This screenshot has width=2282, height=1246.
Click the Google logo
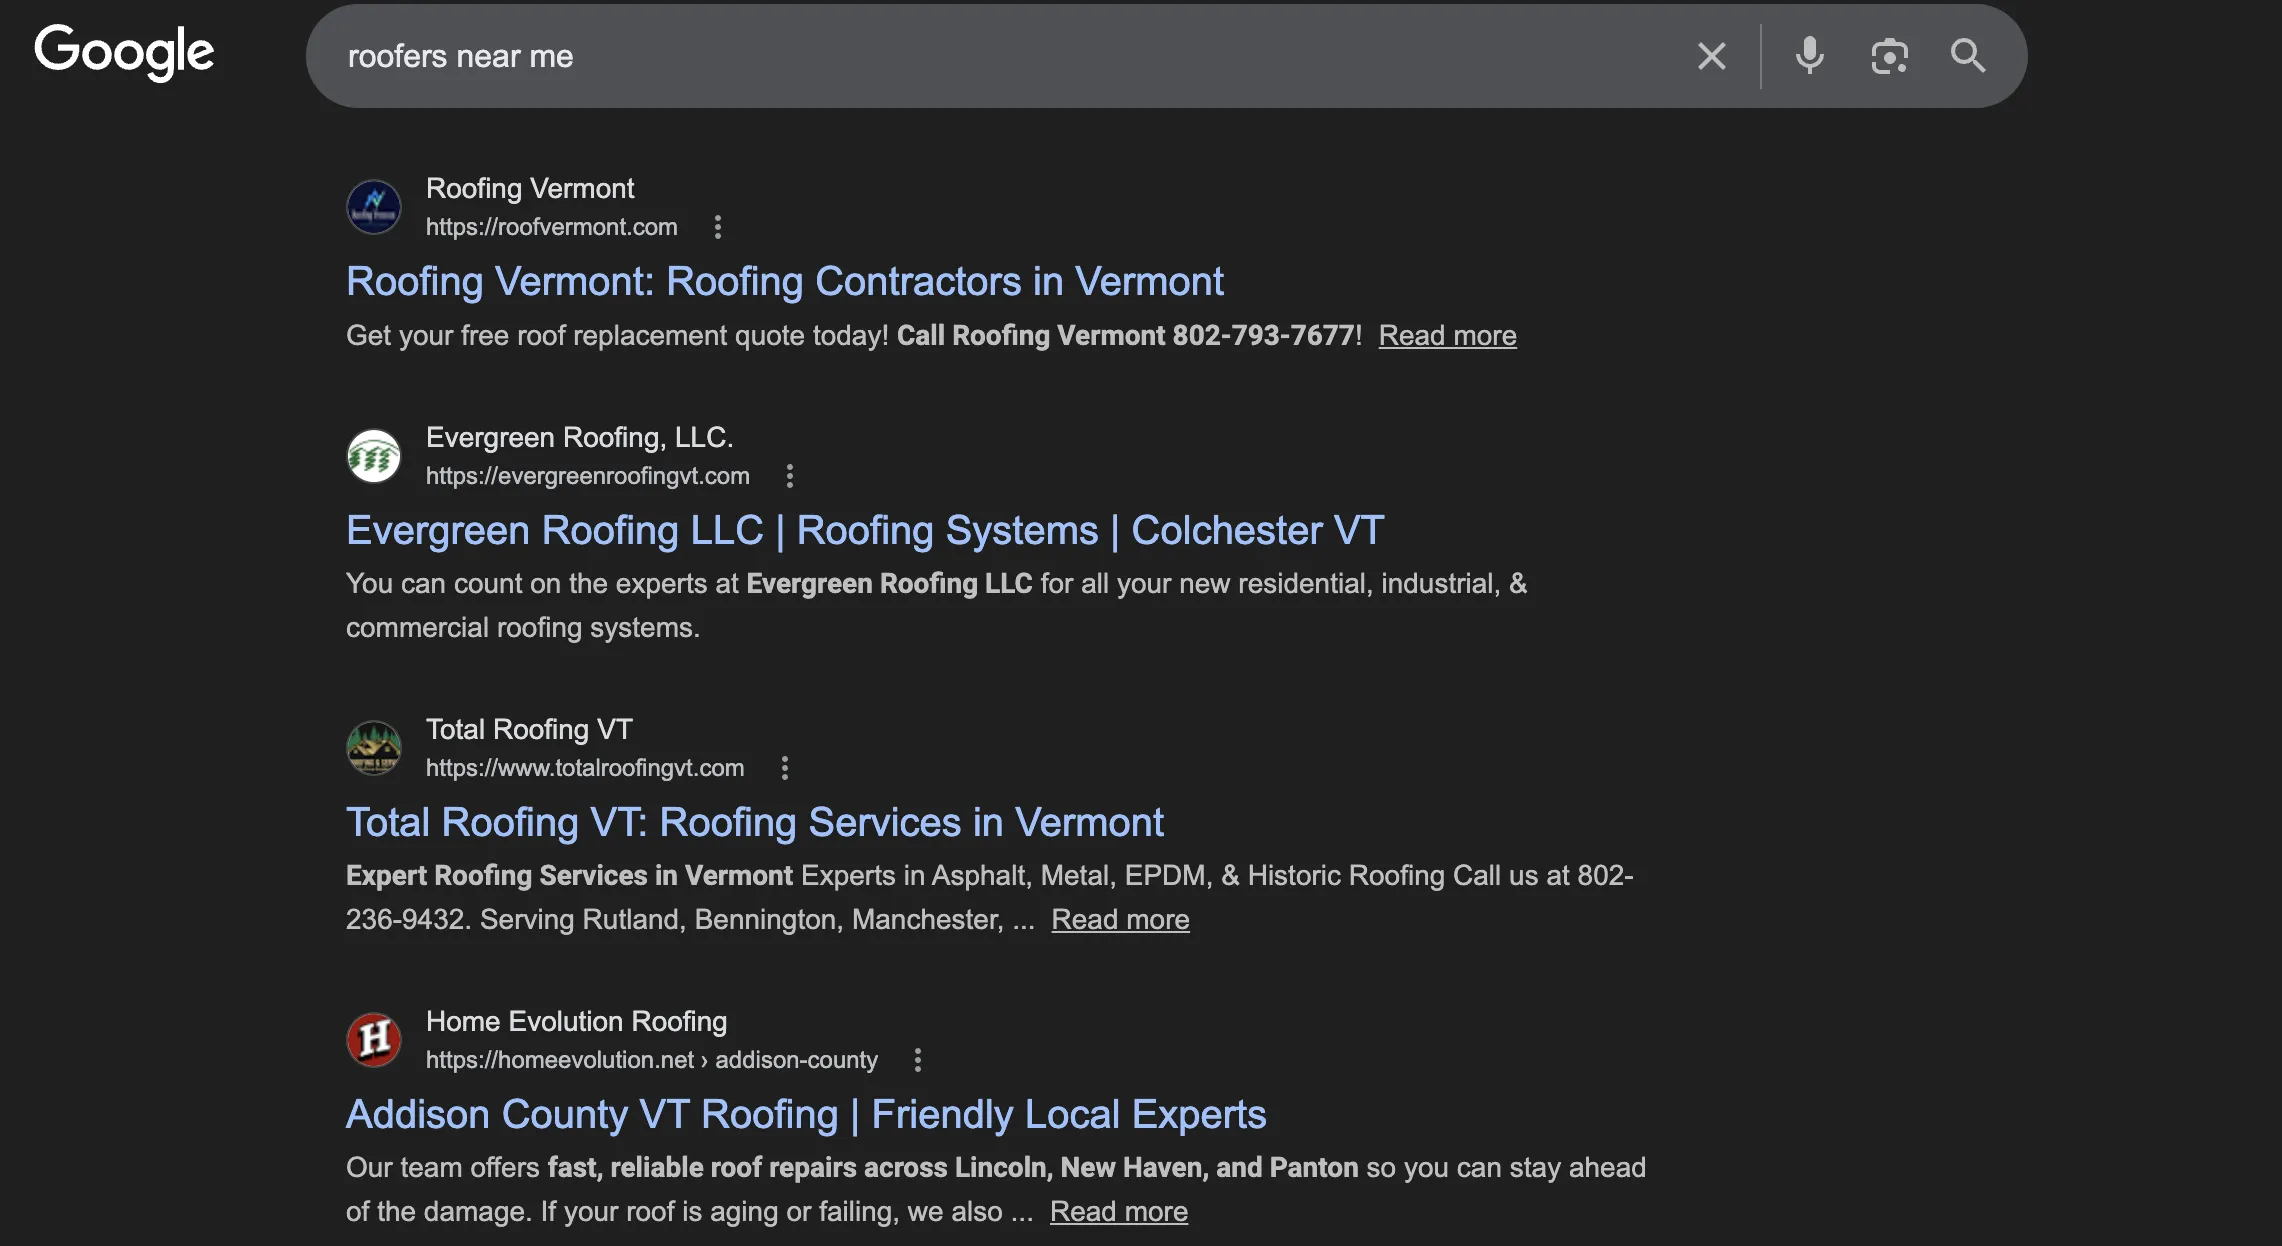coord(124,52)
